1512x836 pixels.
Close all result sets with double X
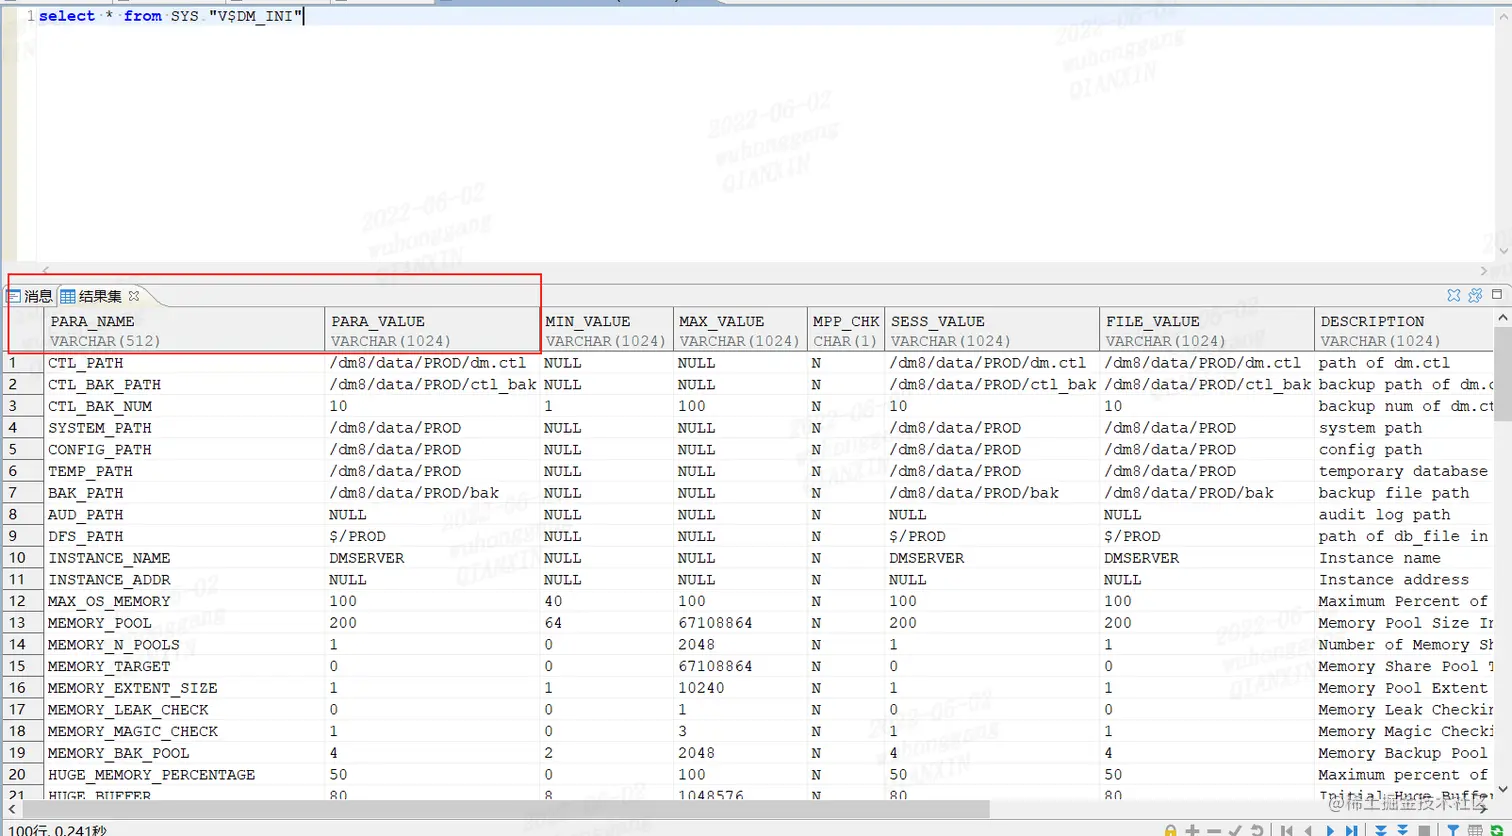click(1474, 295)
